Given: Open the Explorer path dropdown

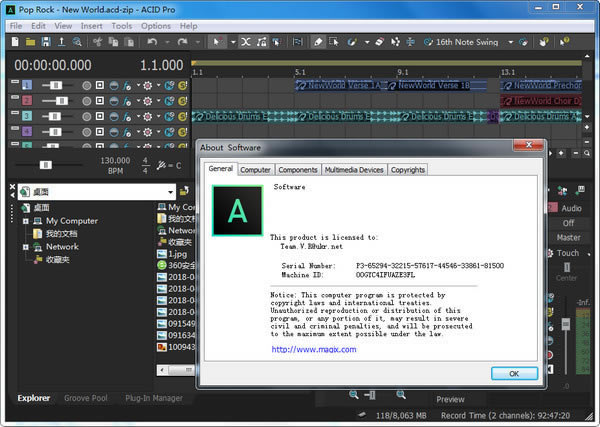Looking at the screenshot, I should [170, 192].
